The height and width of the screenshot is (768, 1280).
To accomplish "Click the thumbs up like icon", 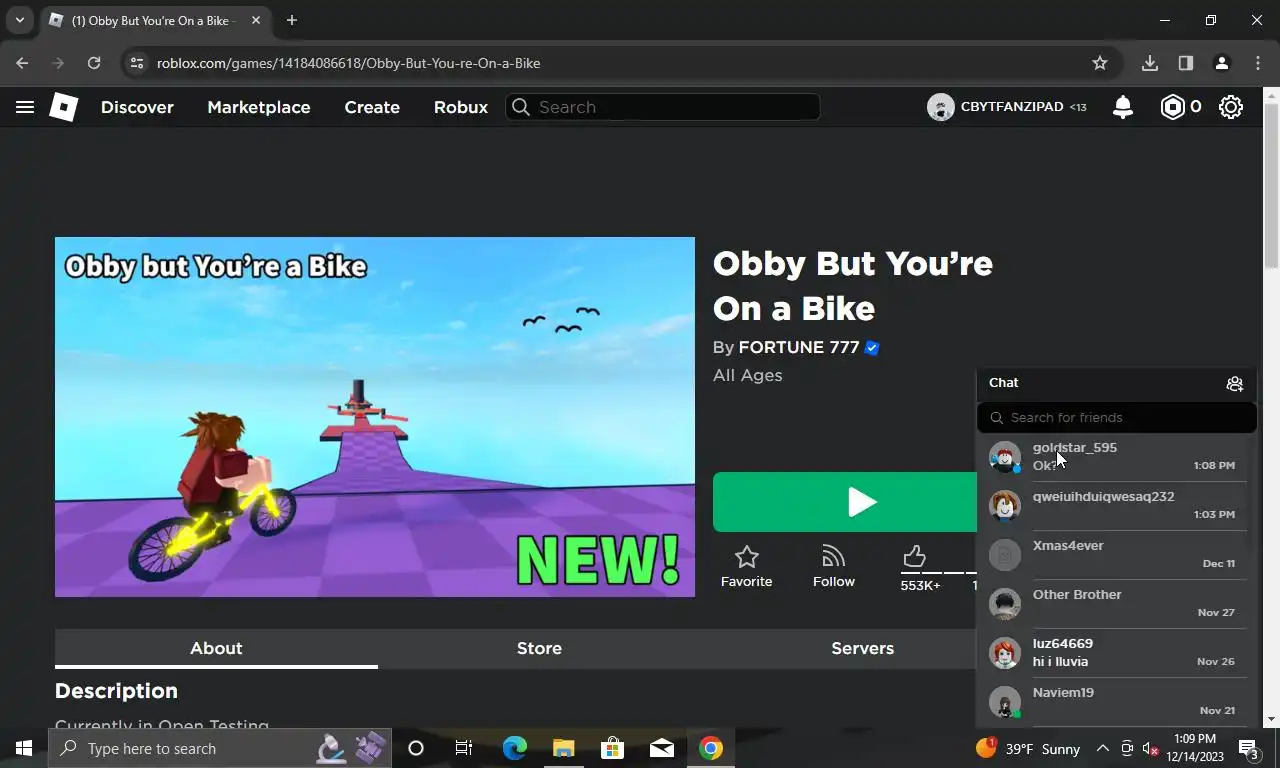I will pos(914,557).
